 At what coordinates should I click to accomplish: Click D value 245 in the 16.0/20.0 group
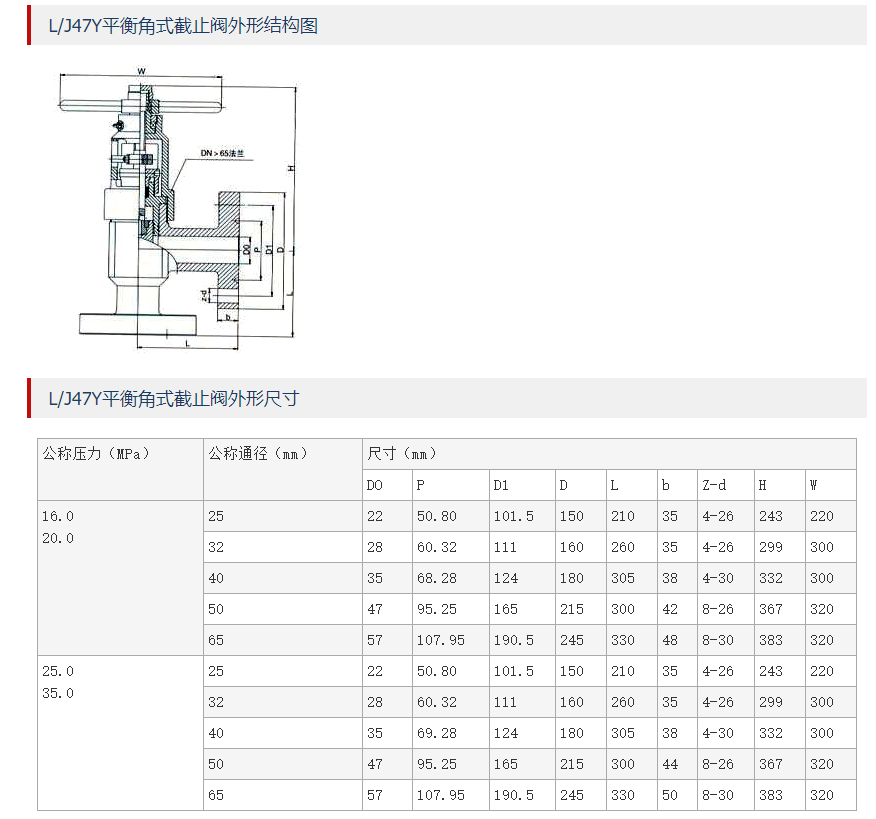click(x=572, y=640)
